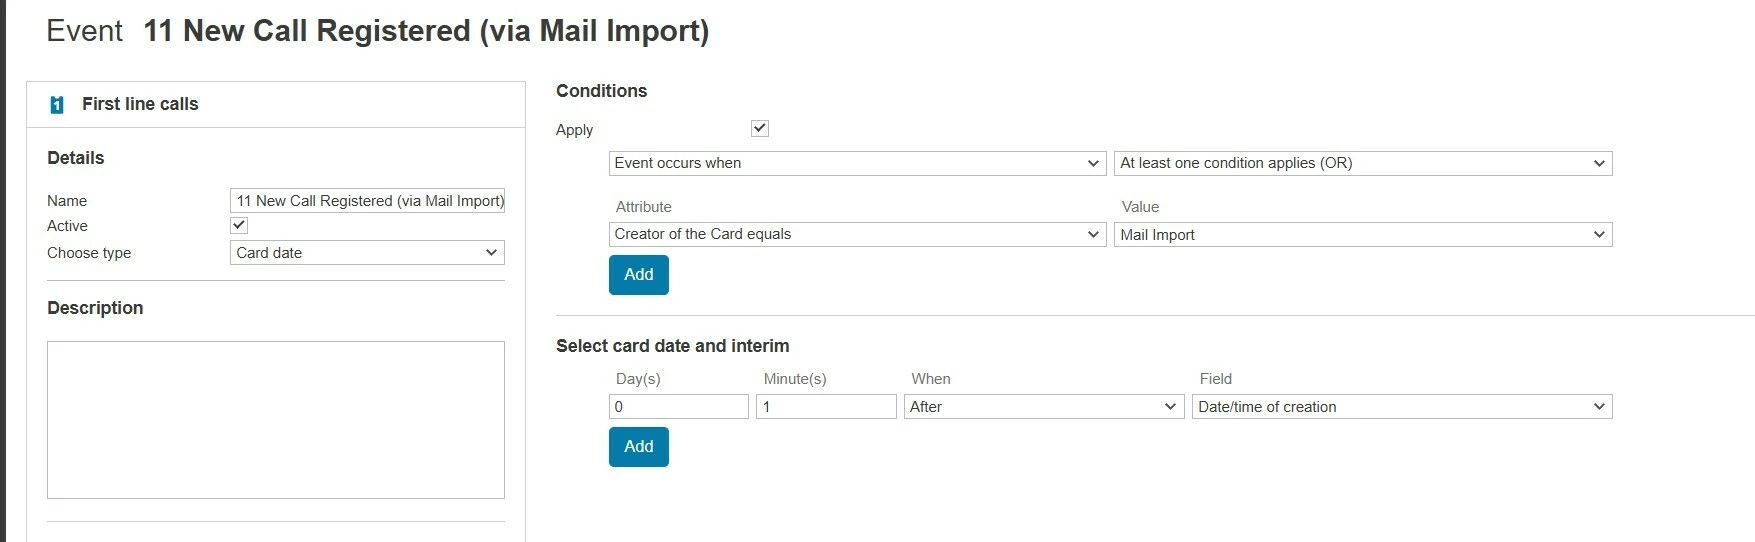1755x542 pixels.
Task: Open the Creator of the Card equals dropdown
Action: coord(857,234)
